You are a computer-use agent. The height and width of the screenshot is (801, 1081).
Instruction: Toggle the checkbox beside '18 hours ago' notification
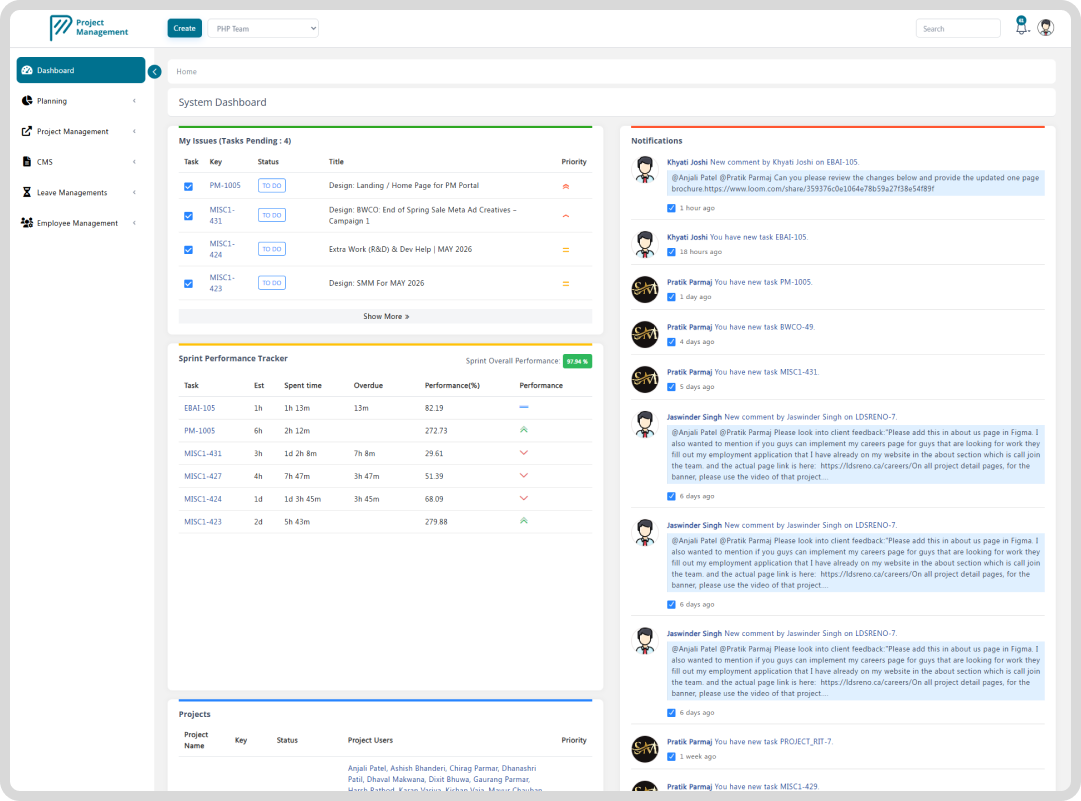point(671,252)
